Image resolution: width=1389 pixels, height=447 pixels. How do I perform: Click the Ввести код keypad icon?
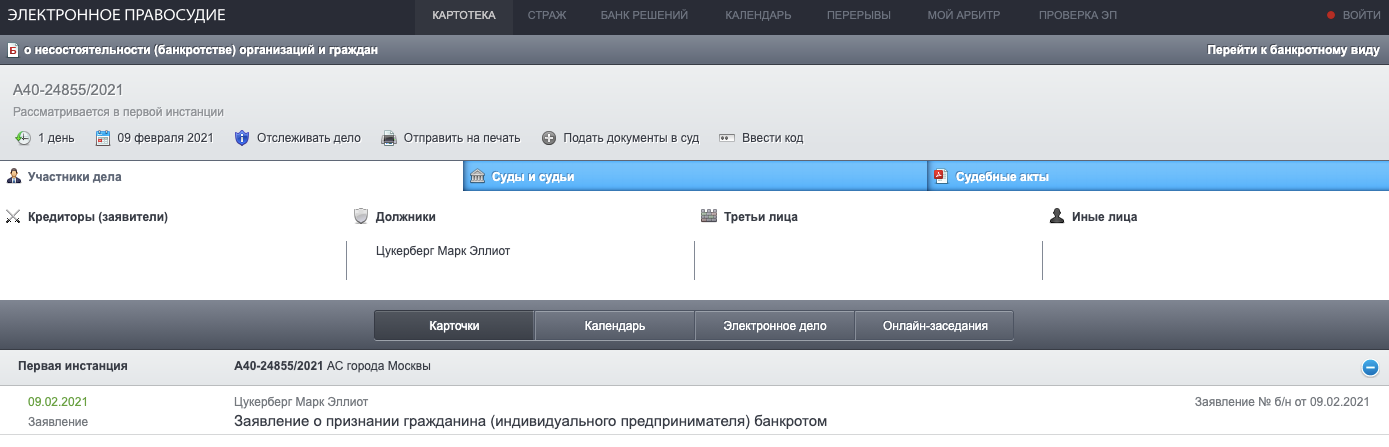[x=727, y=138]
